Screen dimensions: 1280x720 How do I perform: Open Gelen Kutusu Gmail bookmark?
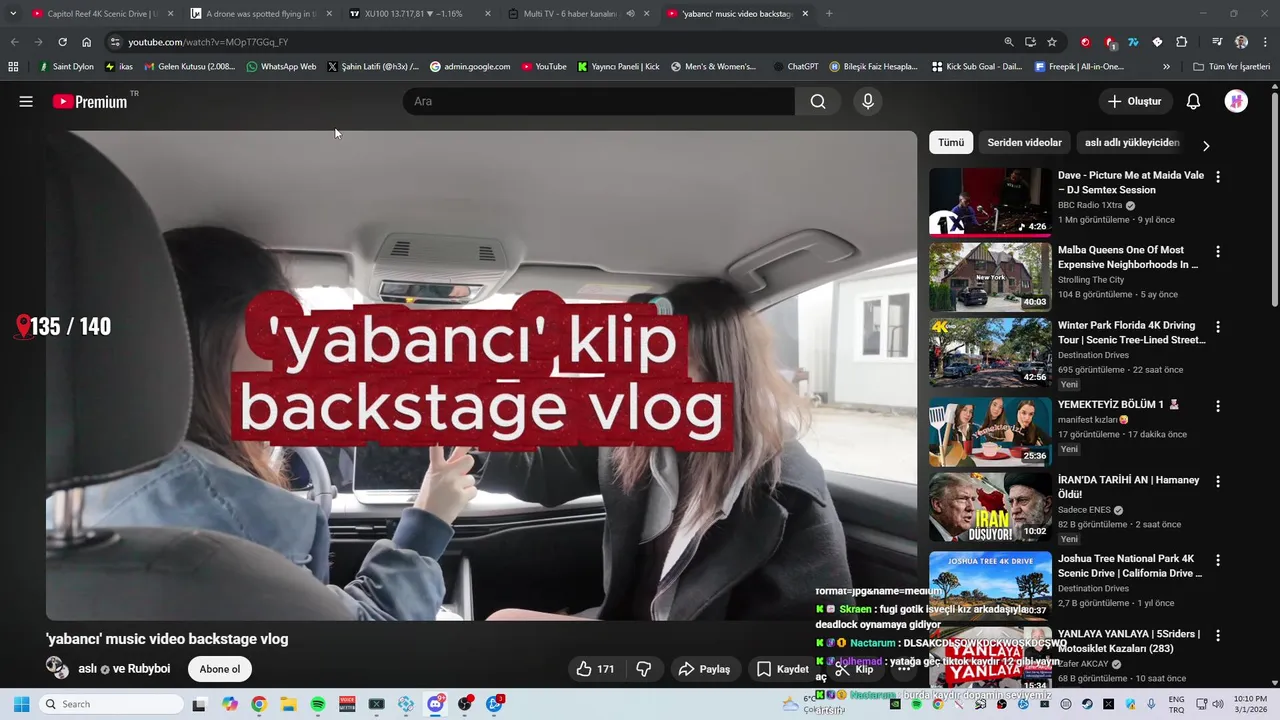pos(189,67)
